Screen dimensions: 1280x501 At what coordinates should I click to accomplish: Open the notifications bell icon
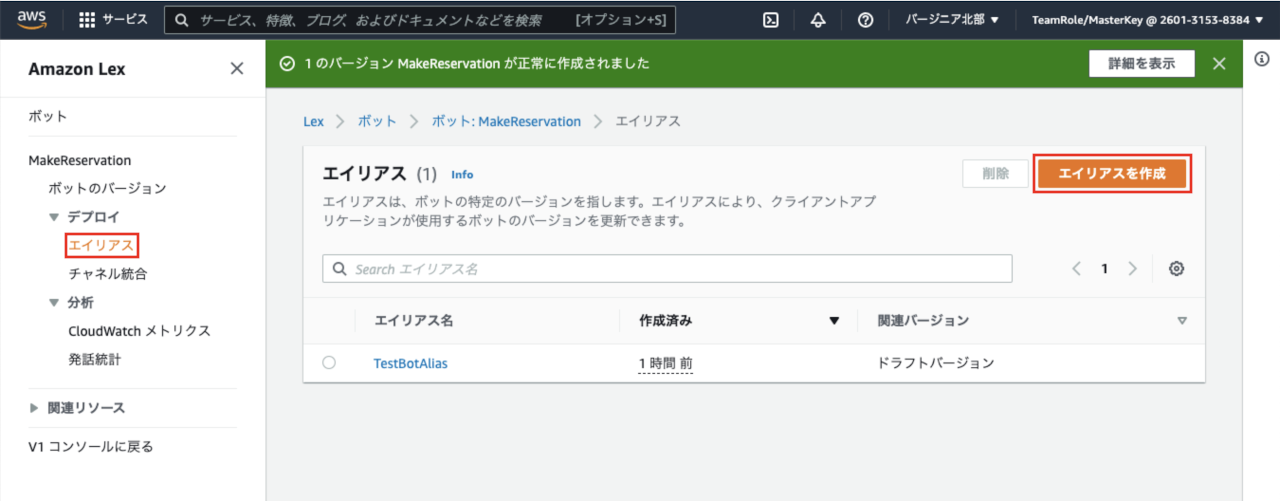(818, 20)
